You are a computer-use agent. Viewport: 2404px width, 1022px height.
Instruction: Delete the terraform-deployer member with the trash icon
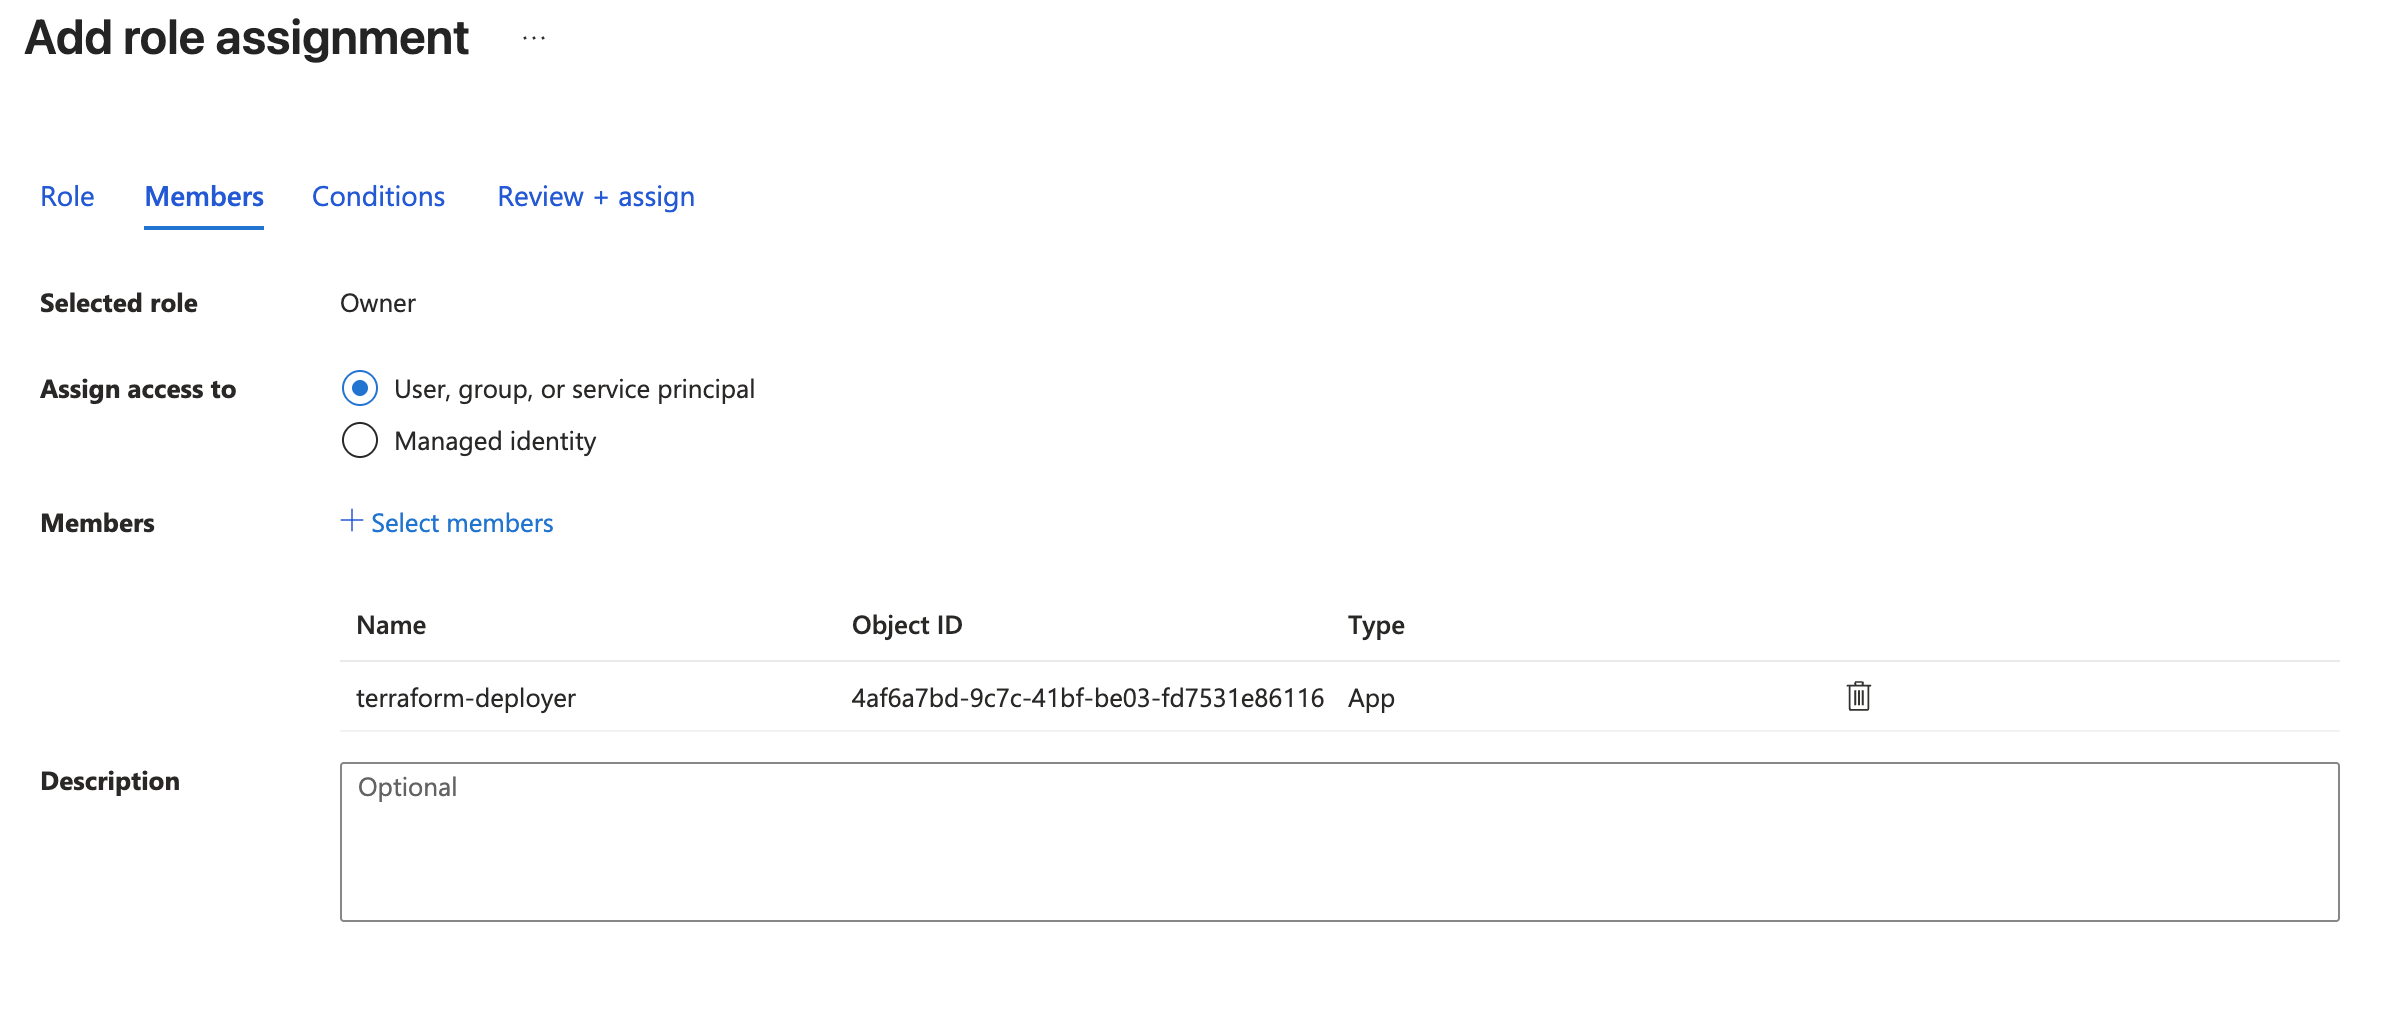[x=1858, y=696]
